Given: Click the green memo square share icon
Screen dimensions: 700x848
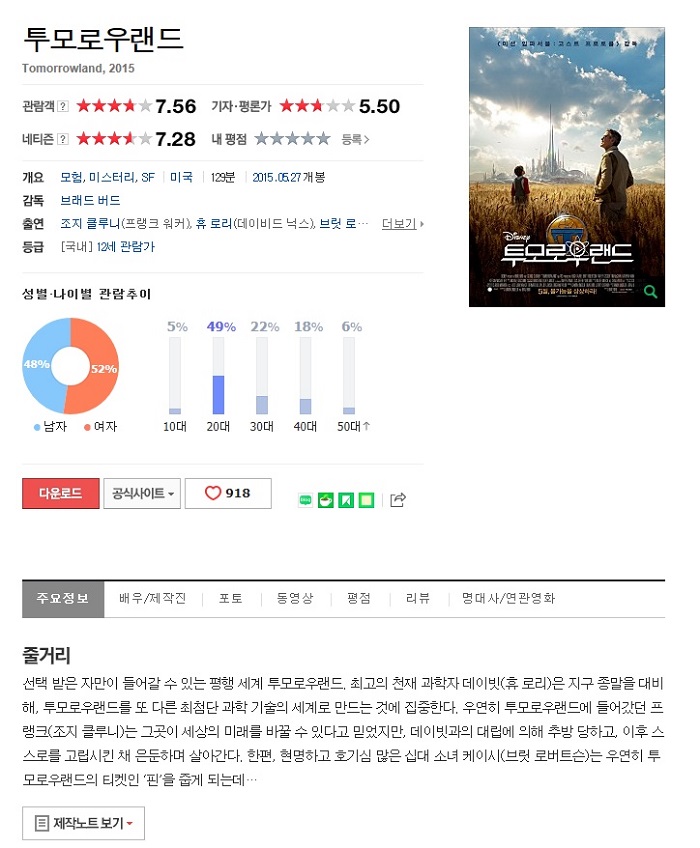Looking at the screenshot, I should coord(366,501).
